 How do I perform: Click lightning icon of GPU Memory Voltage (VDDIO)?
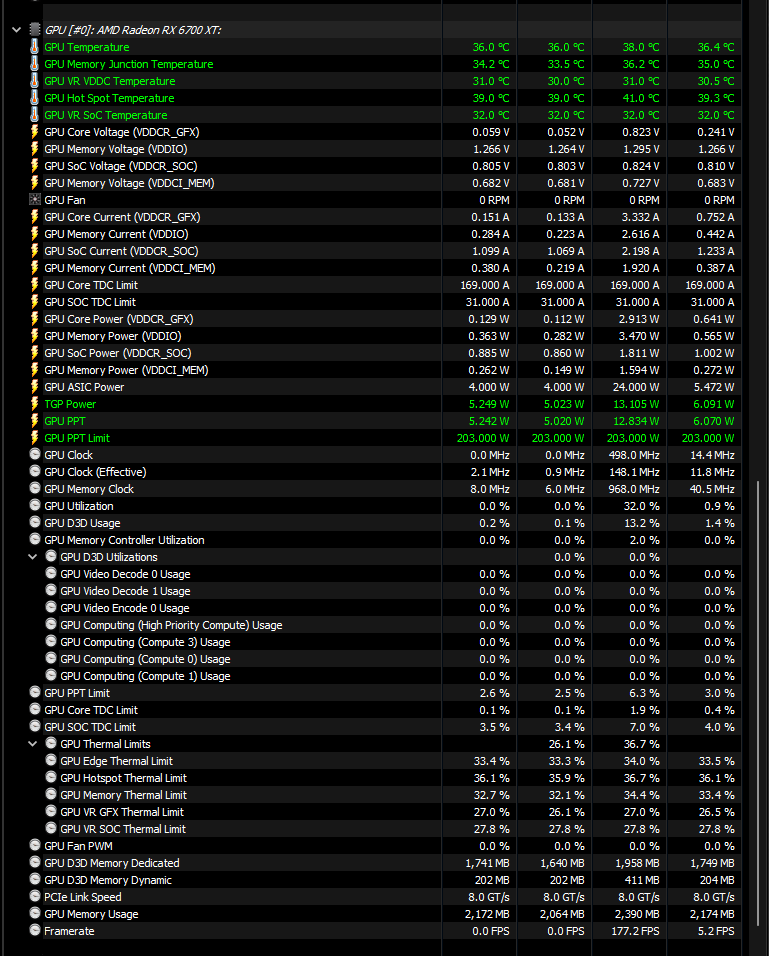[35, 149]
